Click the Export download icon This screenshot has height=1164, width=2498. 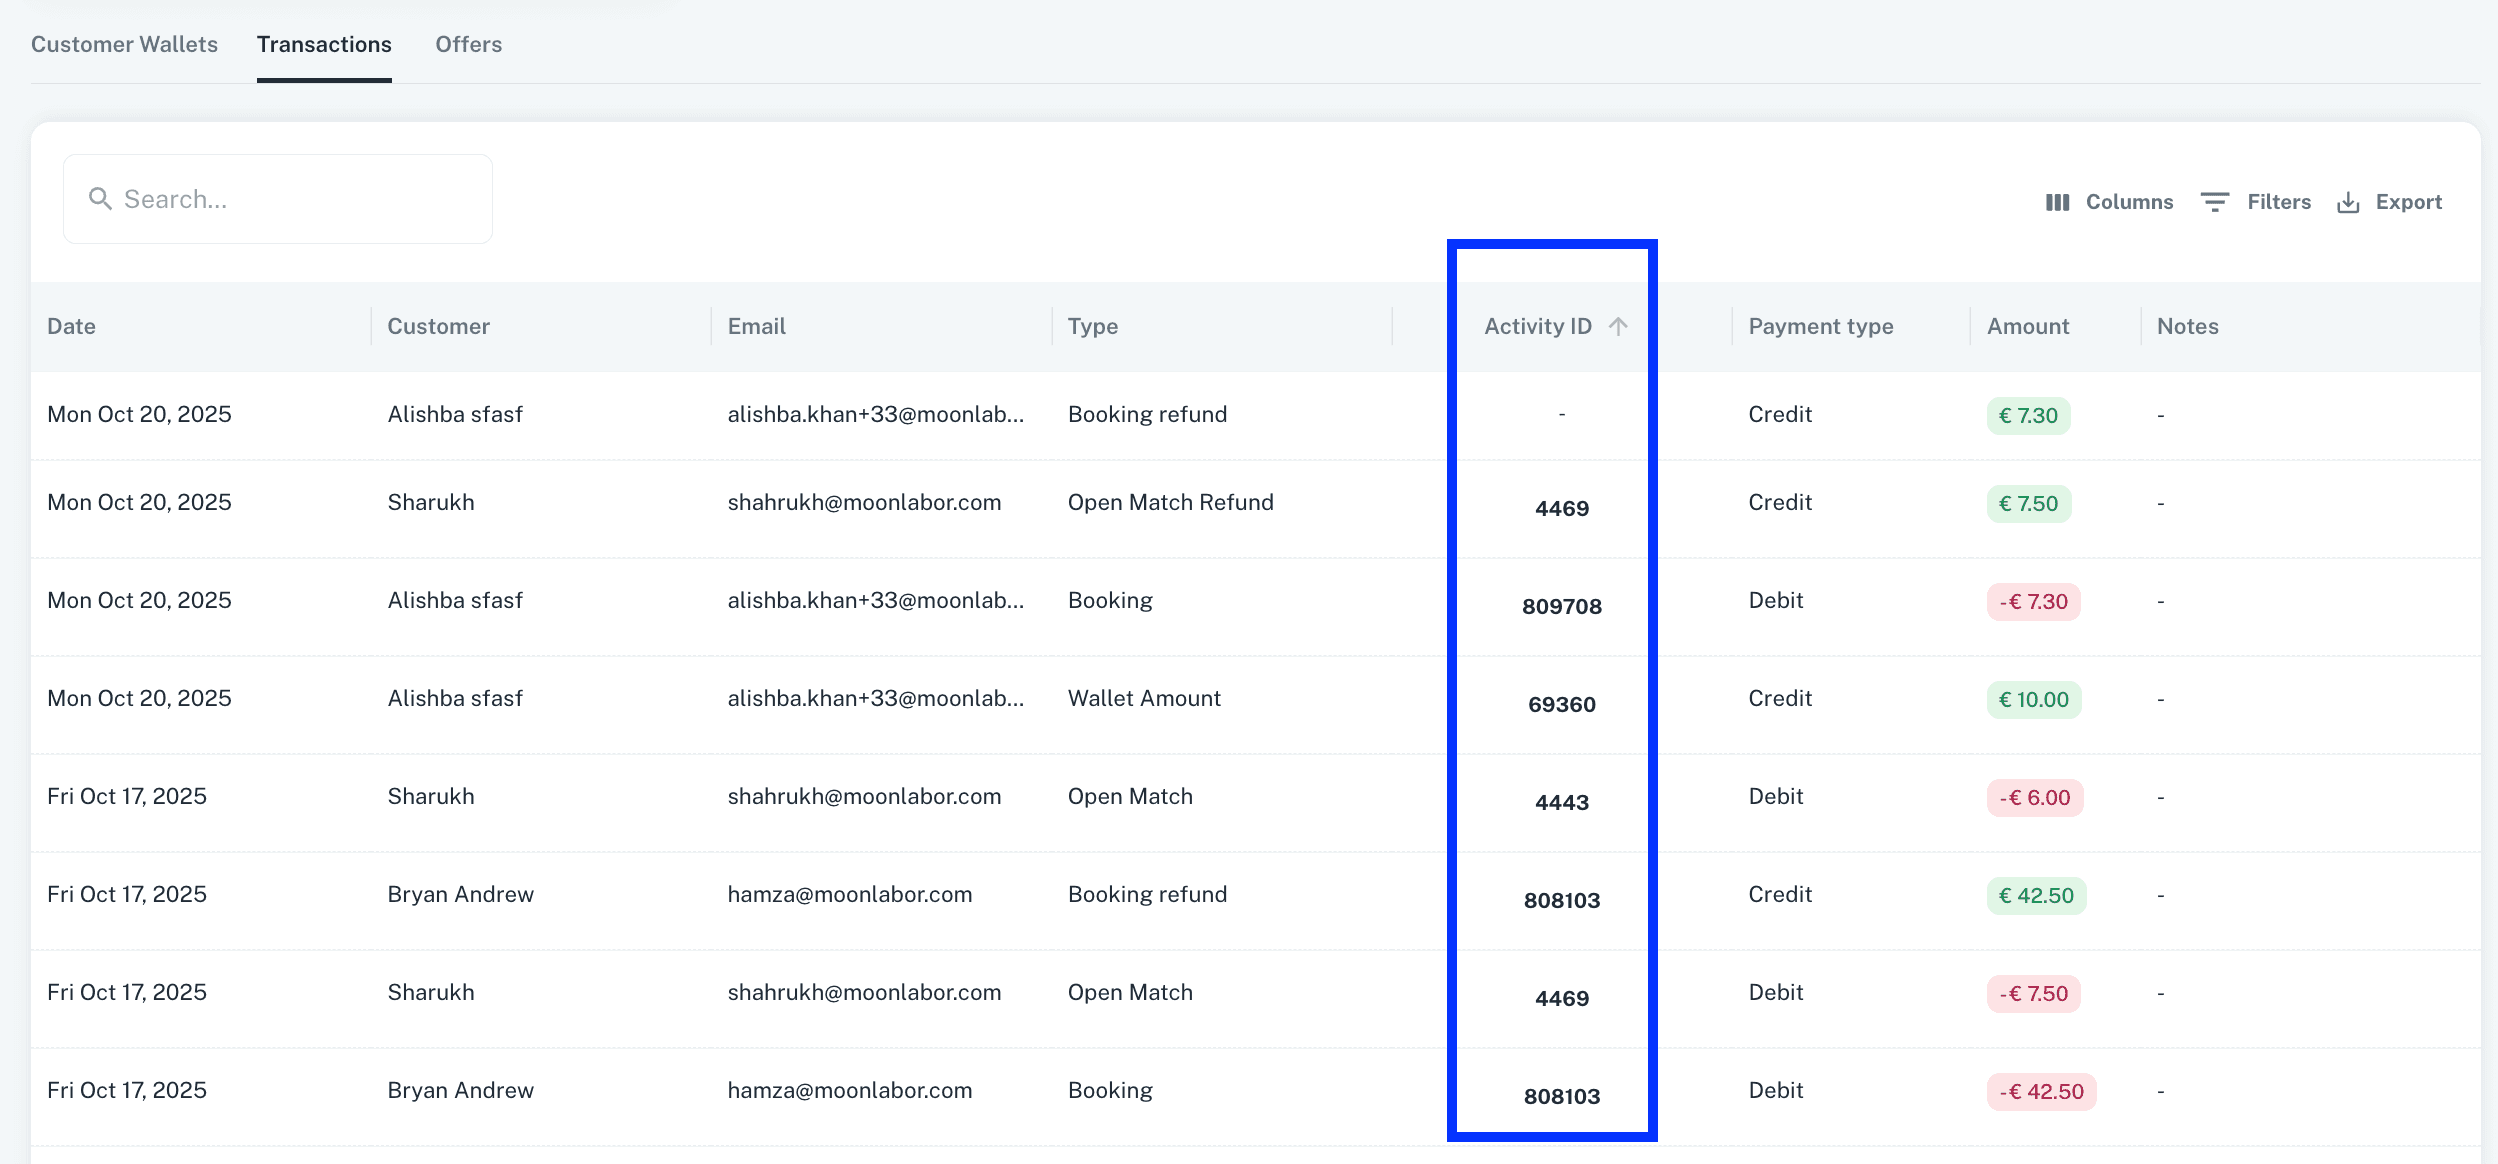[x=2348, y=203]
